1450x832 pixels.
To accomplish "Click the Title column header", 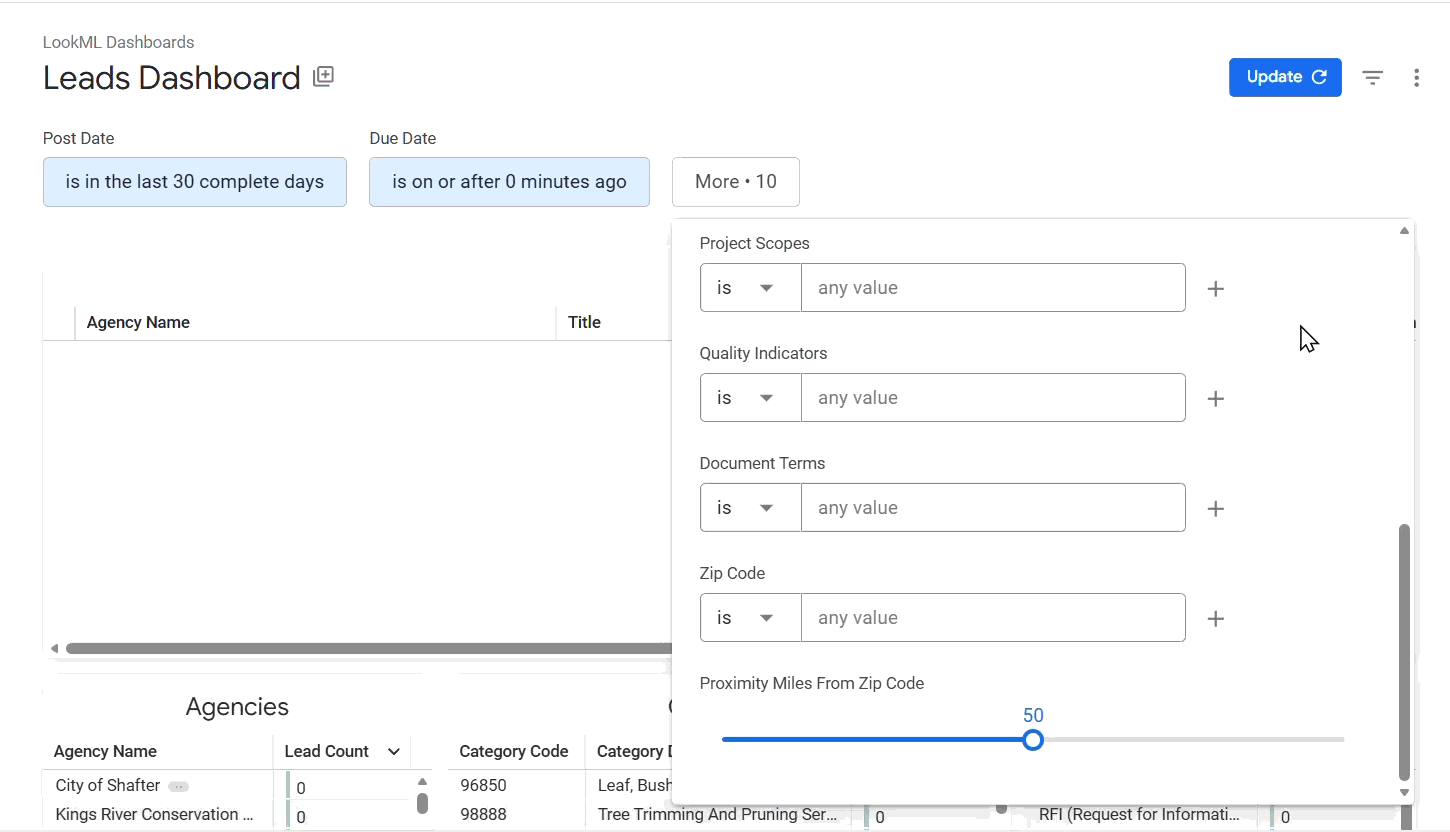I will (584, 322).
